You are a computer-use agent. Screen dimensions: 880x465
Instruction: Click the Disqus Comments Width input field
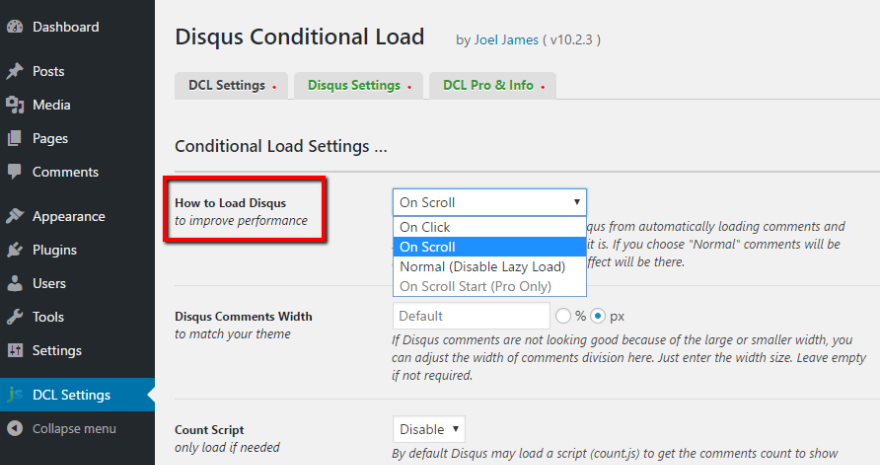(x=471, y=316)
